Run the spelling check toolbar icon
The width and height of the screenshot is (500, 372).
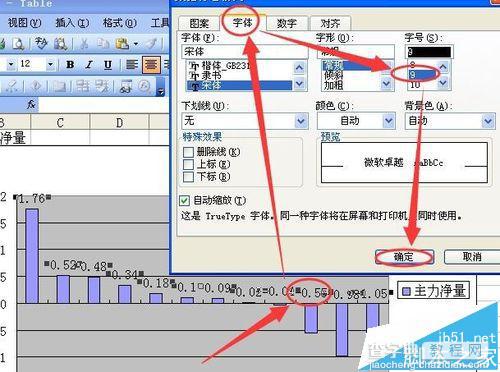click(x=41, y=44)
